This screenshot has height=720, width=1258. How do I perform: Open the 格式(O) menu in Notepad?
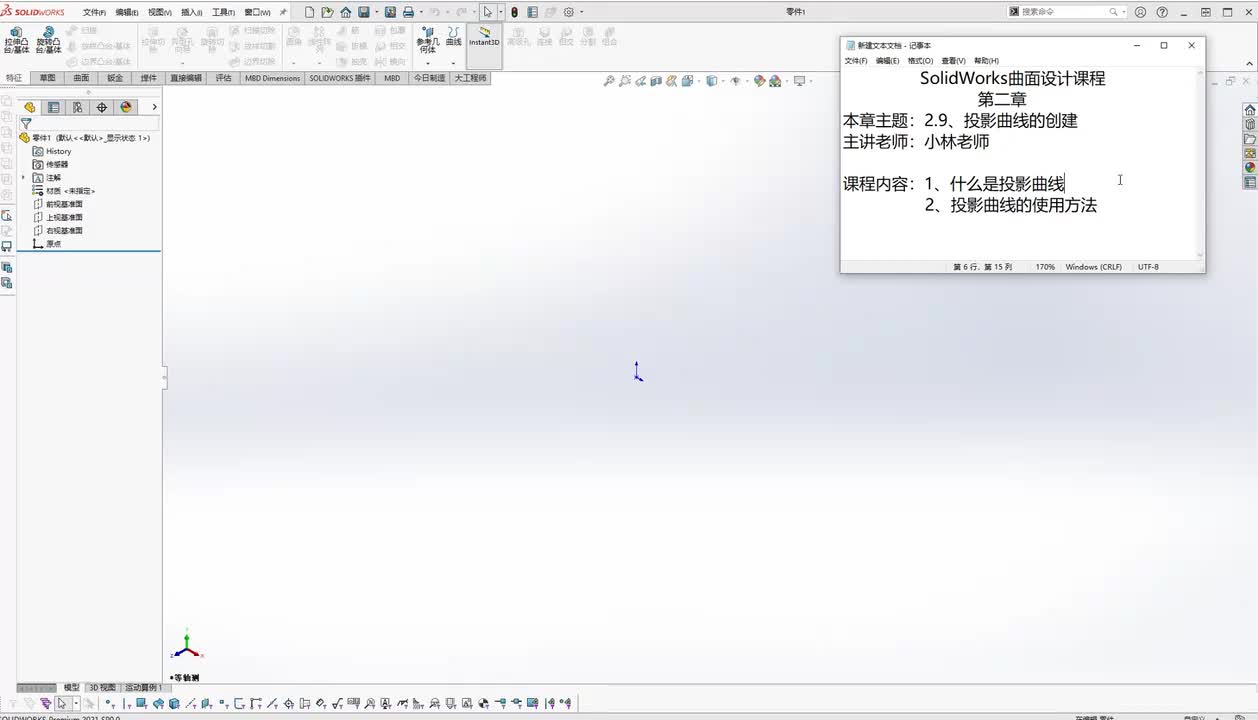point(920,61)
